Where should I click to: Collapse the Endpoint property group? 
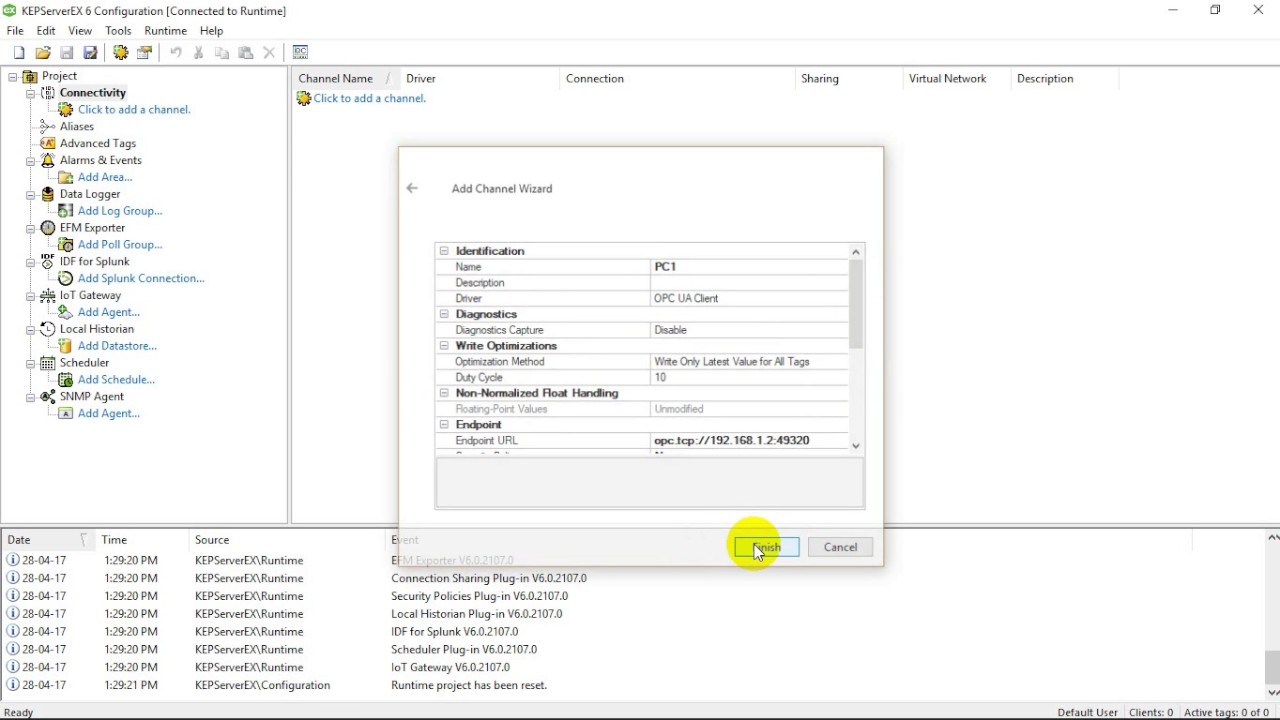point(444,425)
